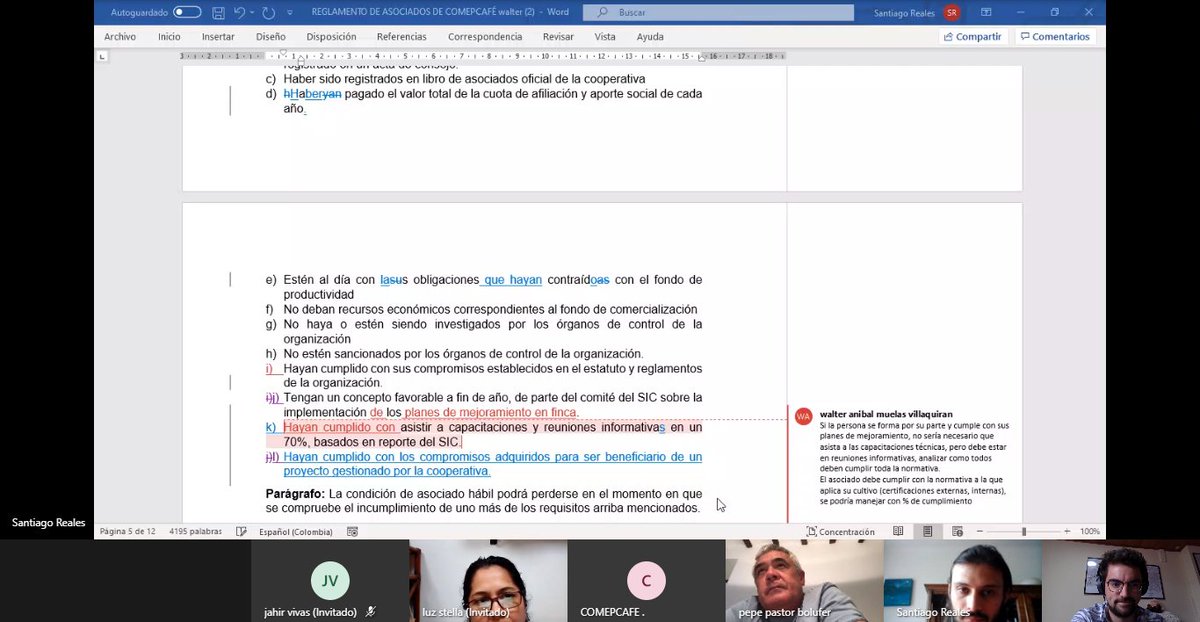Open the Archivo tab
1200x622 pixels.
tap(120, 37)
